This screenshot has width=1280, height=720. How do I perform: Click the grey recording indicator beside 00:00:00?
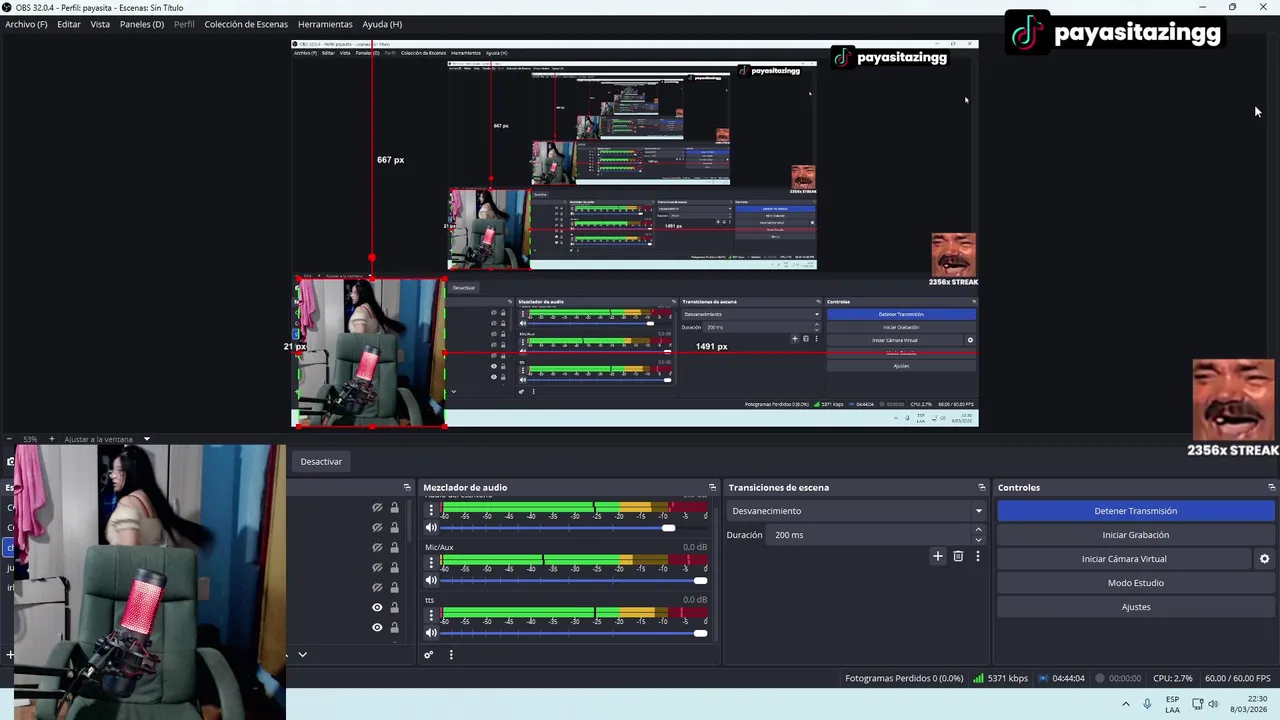point(1100,678)
